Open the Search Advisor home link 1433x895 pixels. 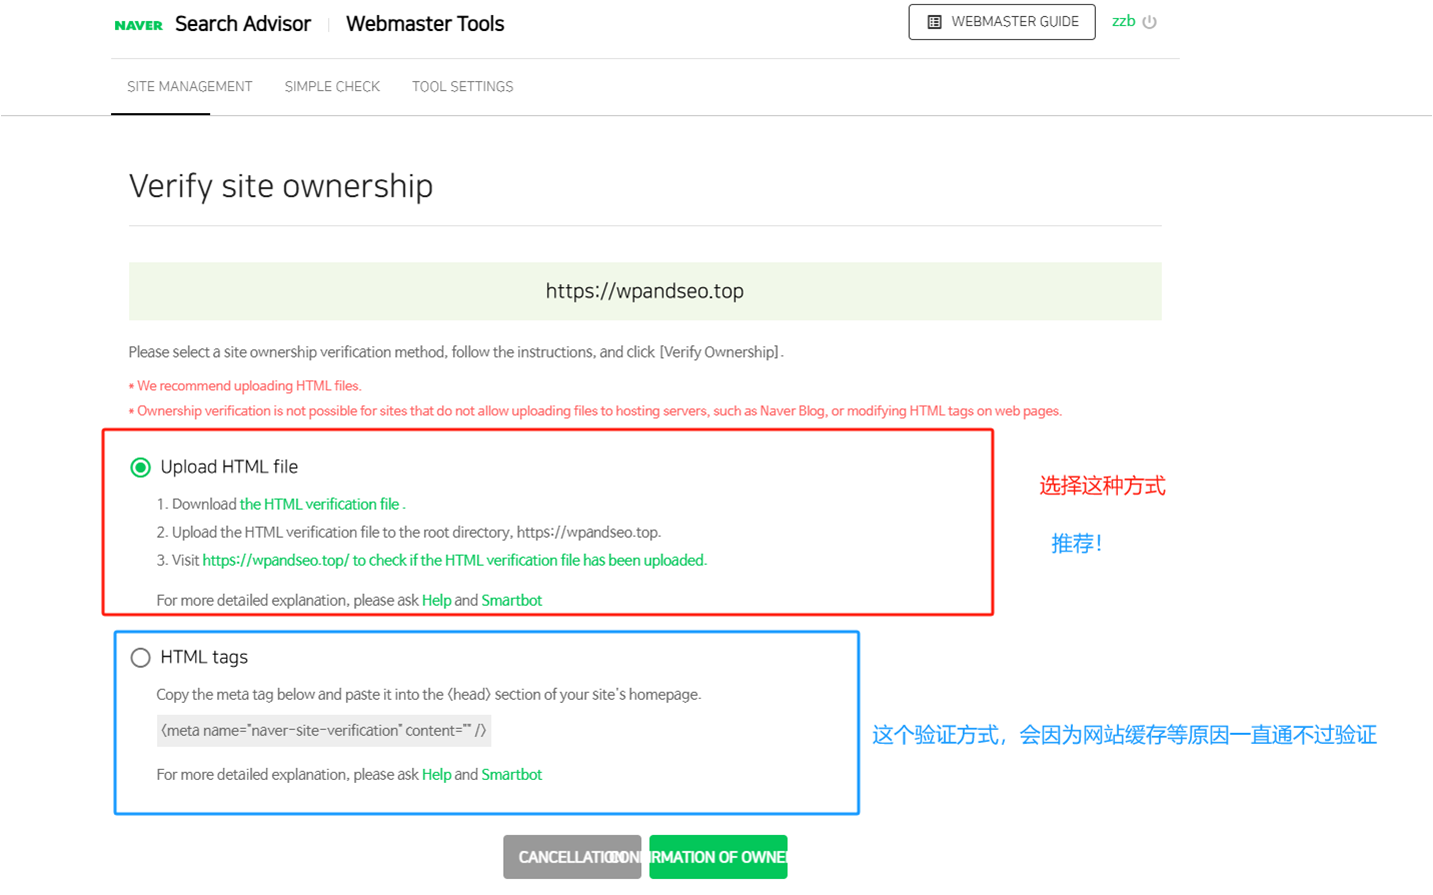coord(243,24)
